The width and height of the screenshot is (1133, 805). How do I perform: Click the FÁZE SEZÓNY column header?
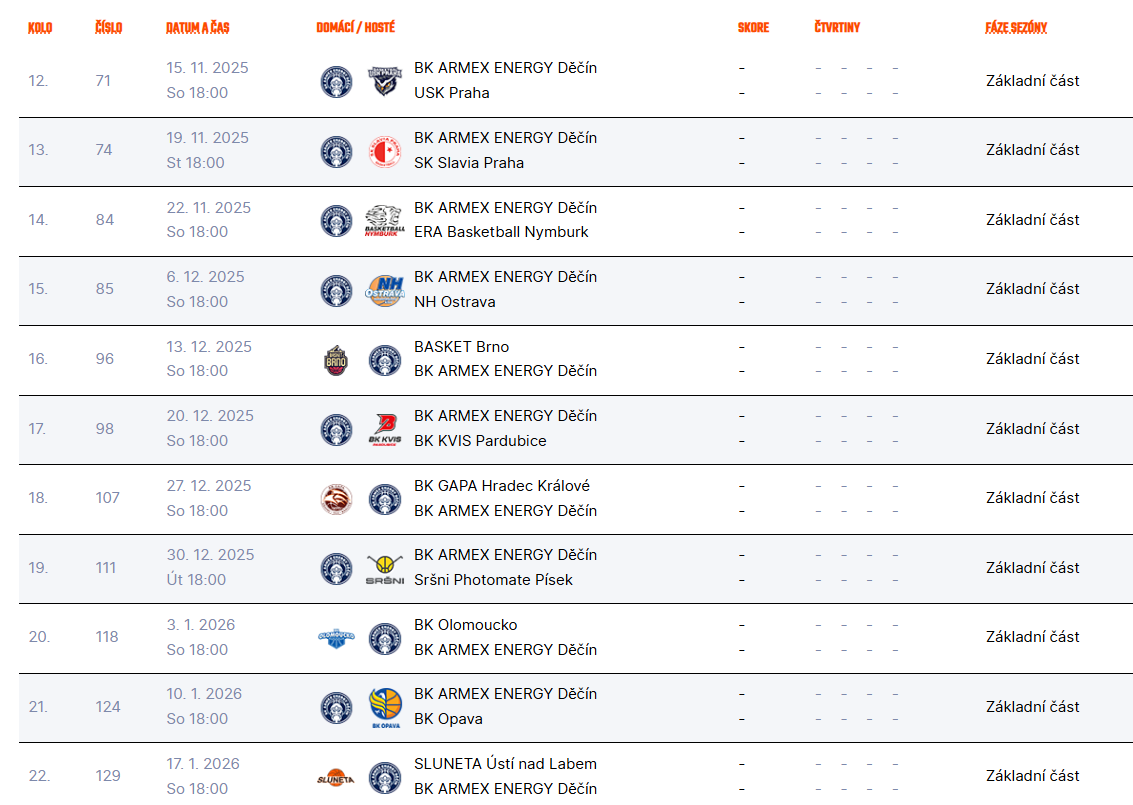coord(1016,27)
